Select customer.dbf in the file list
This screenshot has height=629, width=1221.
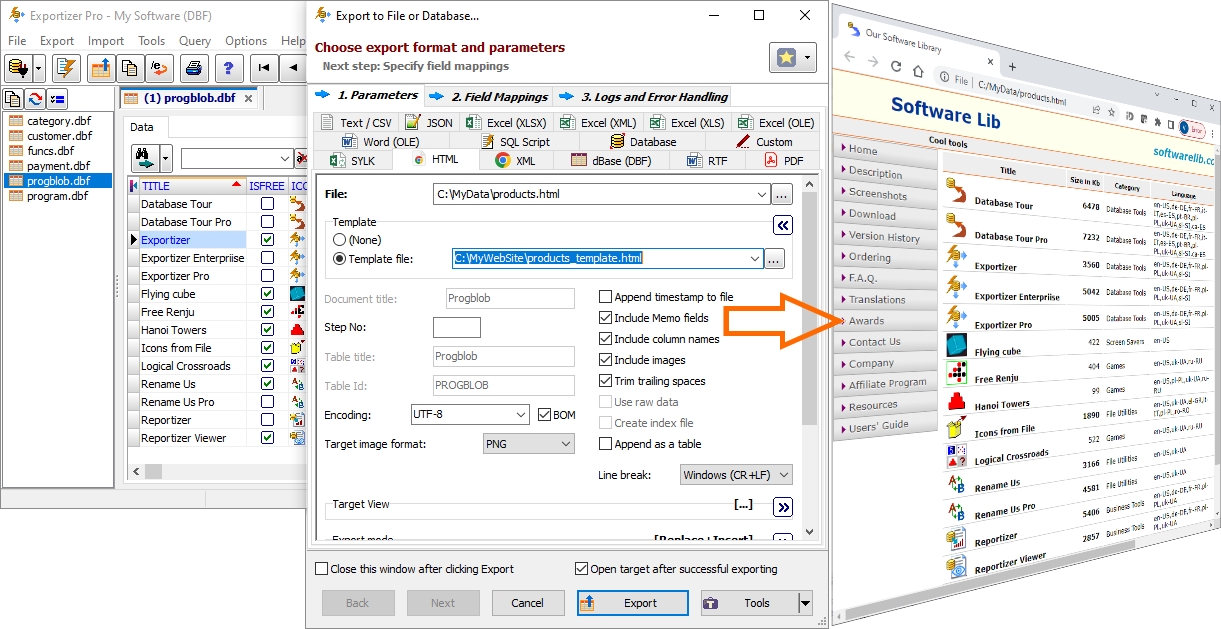(x=58, y=136)
